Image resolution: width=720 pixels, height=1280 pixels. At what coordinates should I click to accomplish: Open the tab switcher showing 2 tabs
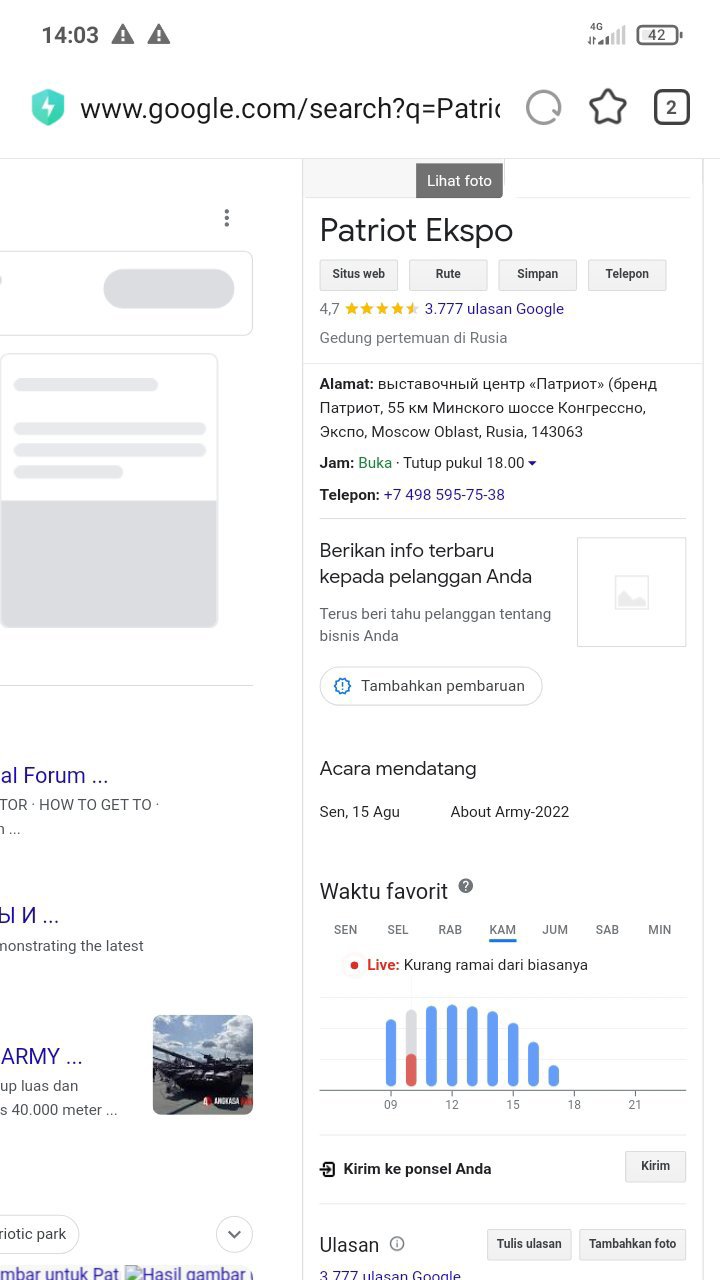pos(671,108)
